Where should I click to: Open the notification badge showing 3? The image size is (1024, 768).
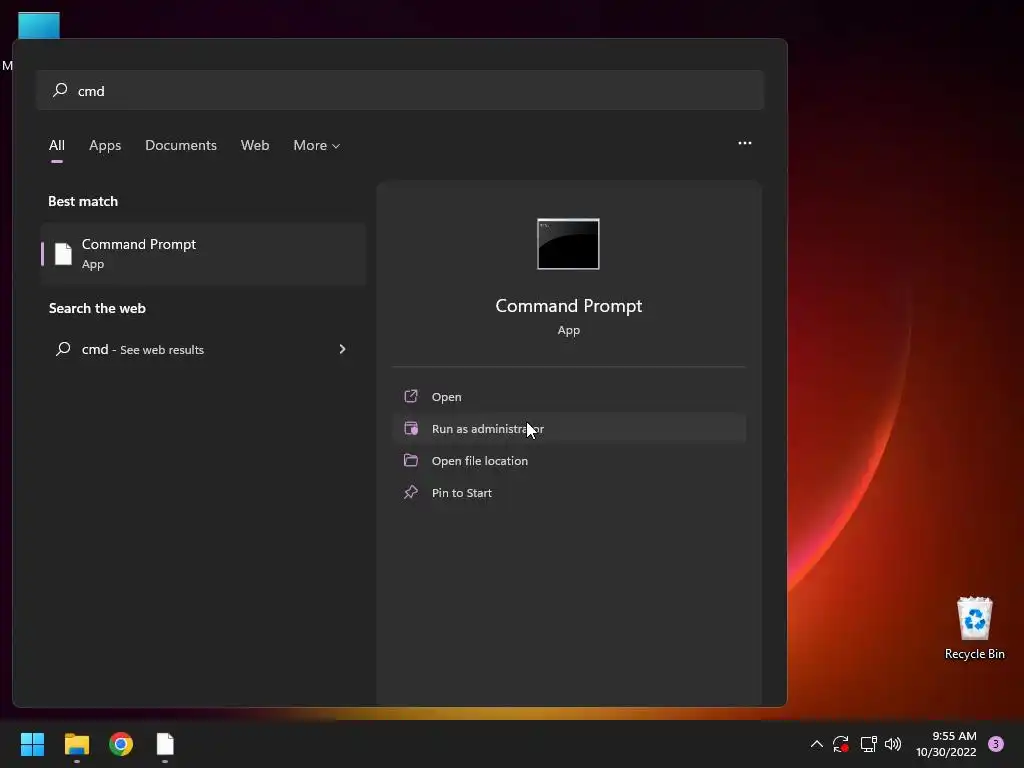996,744
